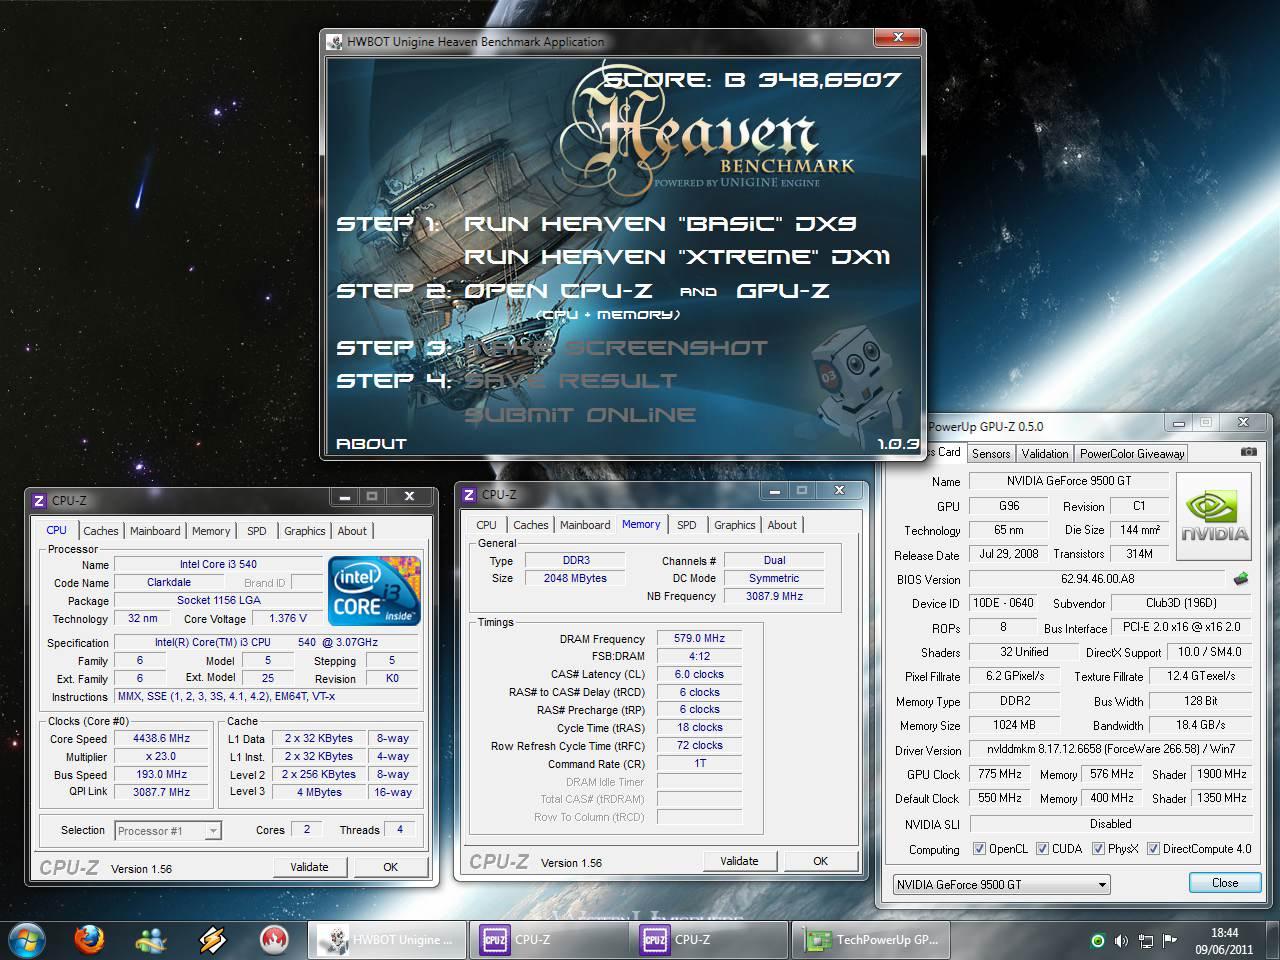This screenshot has height=960, width=1280.
Task: Click SUBMIT ONLINE in Heaven window
Action: [580, 415]
